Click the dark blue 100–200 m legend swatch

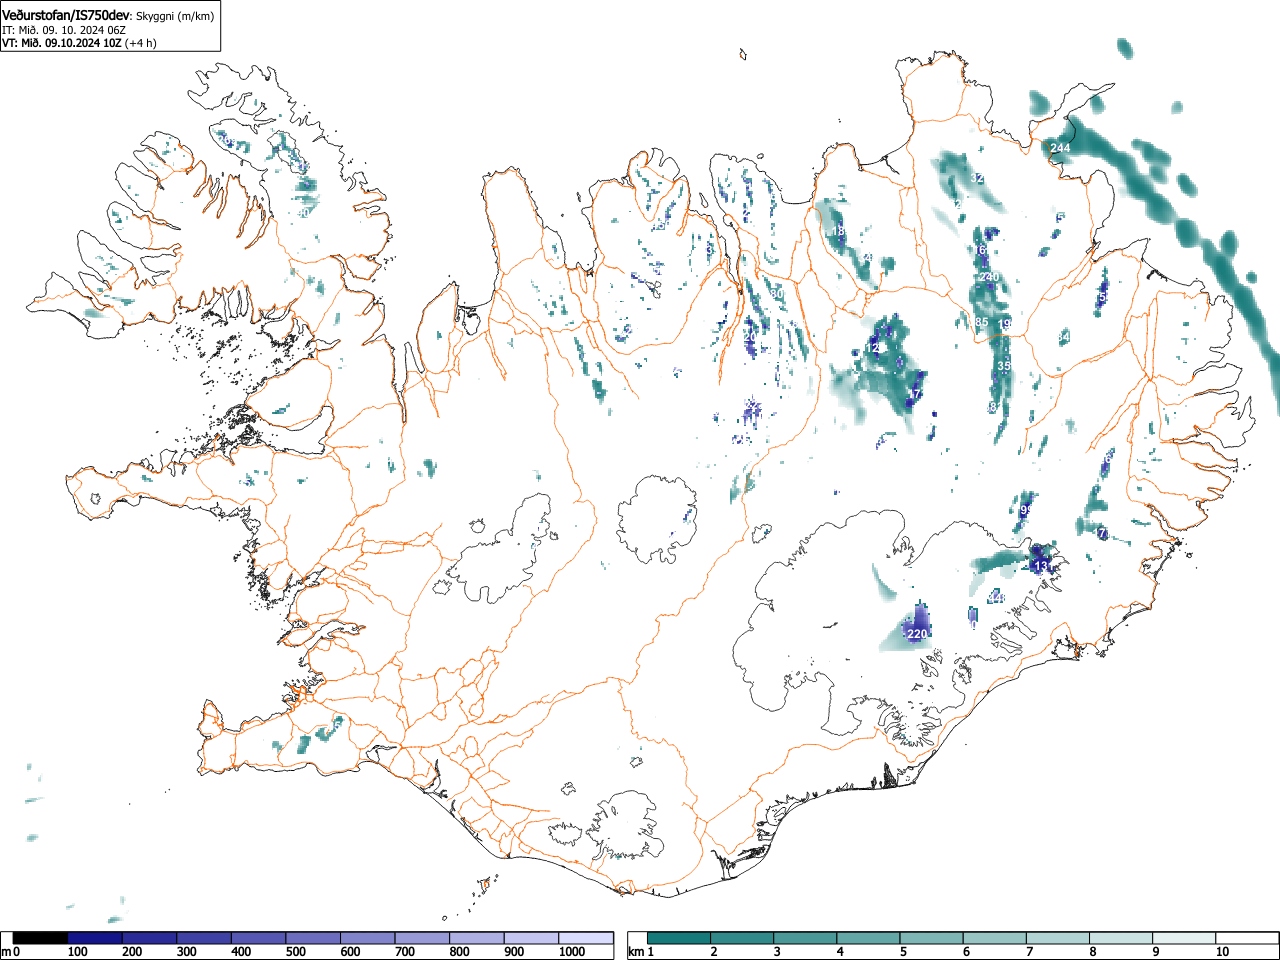tap(95, 938)
